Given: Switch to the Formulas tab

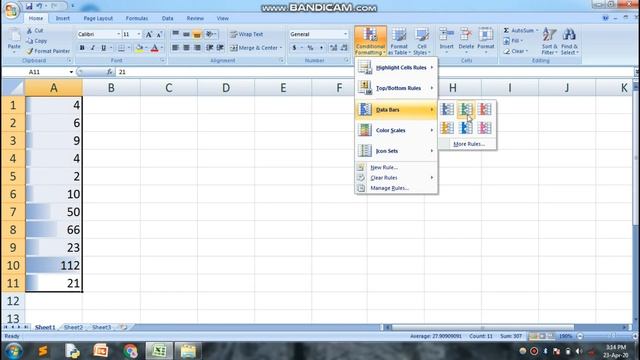Looking at the screenshot, I should click(x=137, y=18).
